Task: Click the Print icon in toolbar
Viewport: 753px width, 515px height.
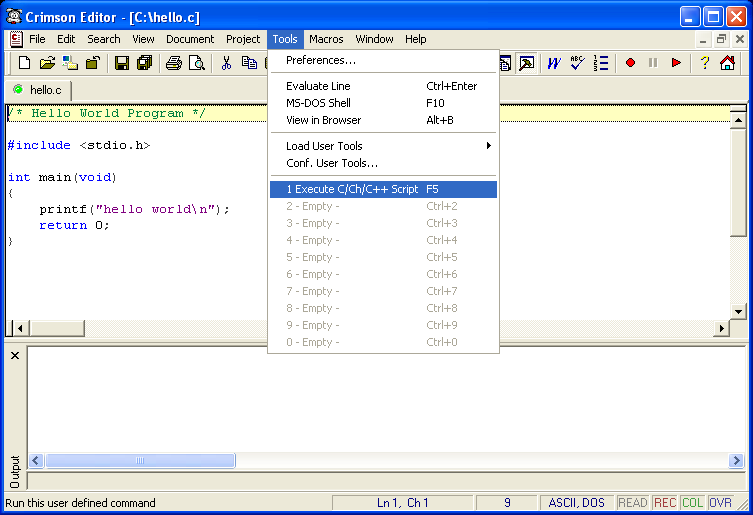Action: [x=174, y=63]
